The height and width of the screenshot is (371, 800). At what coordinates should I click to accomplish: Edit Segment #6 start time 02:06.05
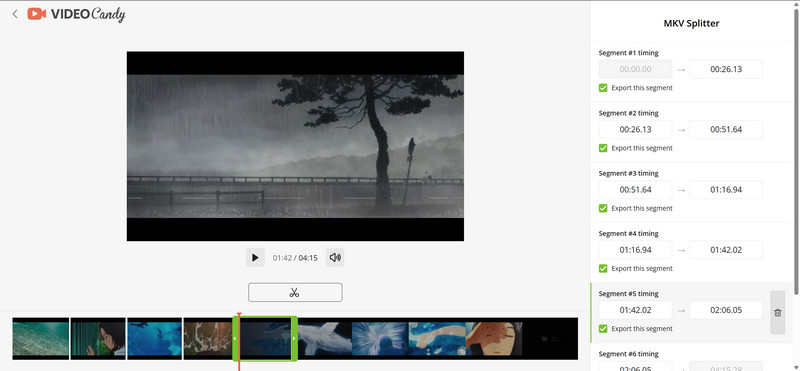tap(635, 366)
